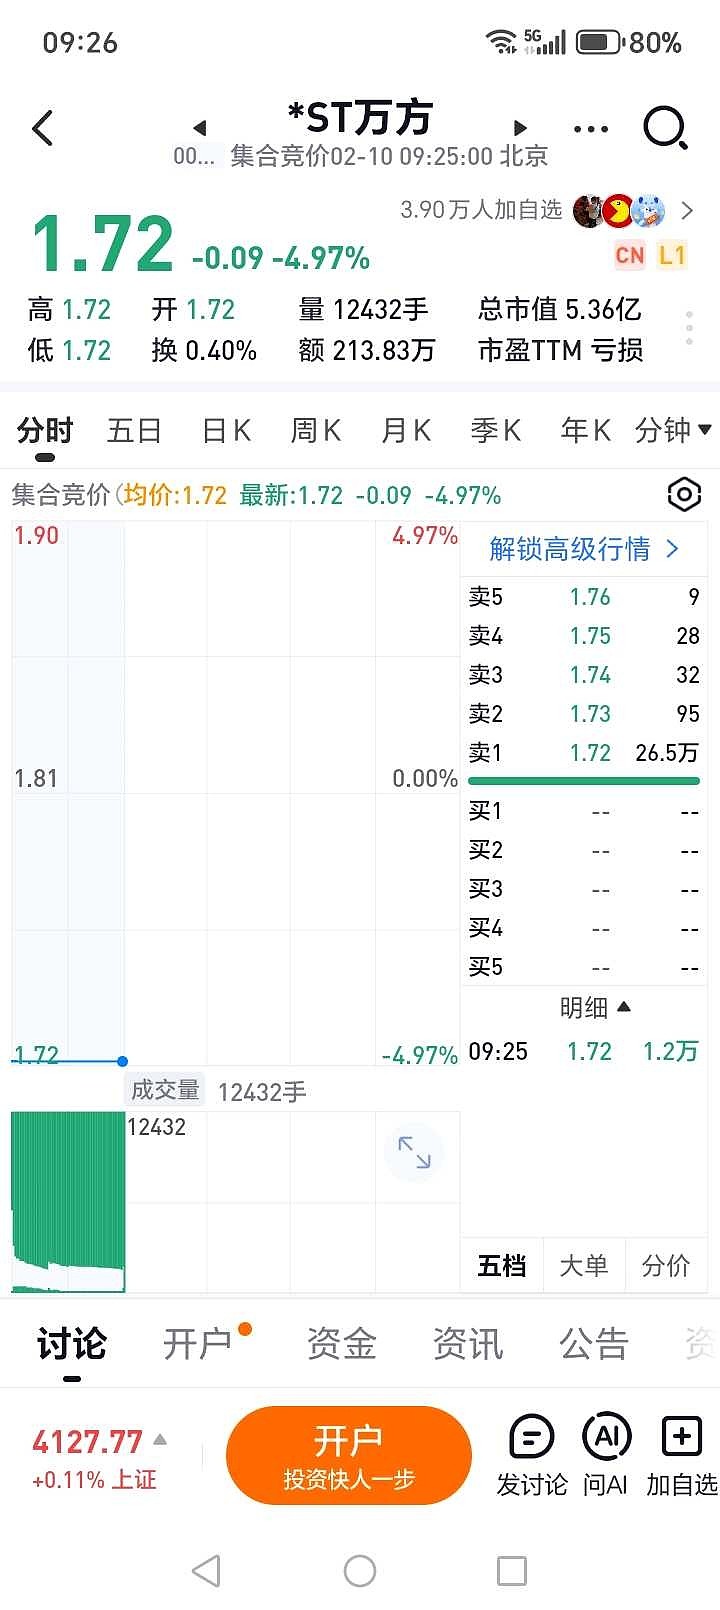Viewport: 720px width, 1610px height.
Task: Collapse the 明细 details list
Action: [595, 1008]
